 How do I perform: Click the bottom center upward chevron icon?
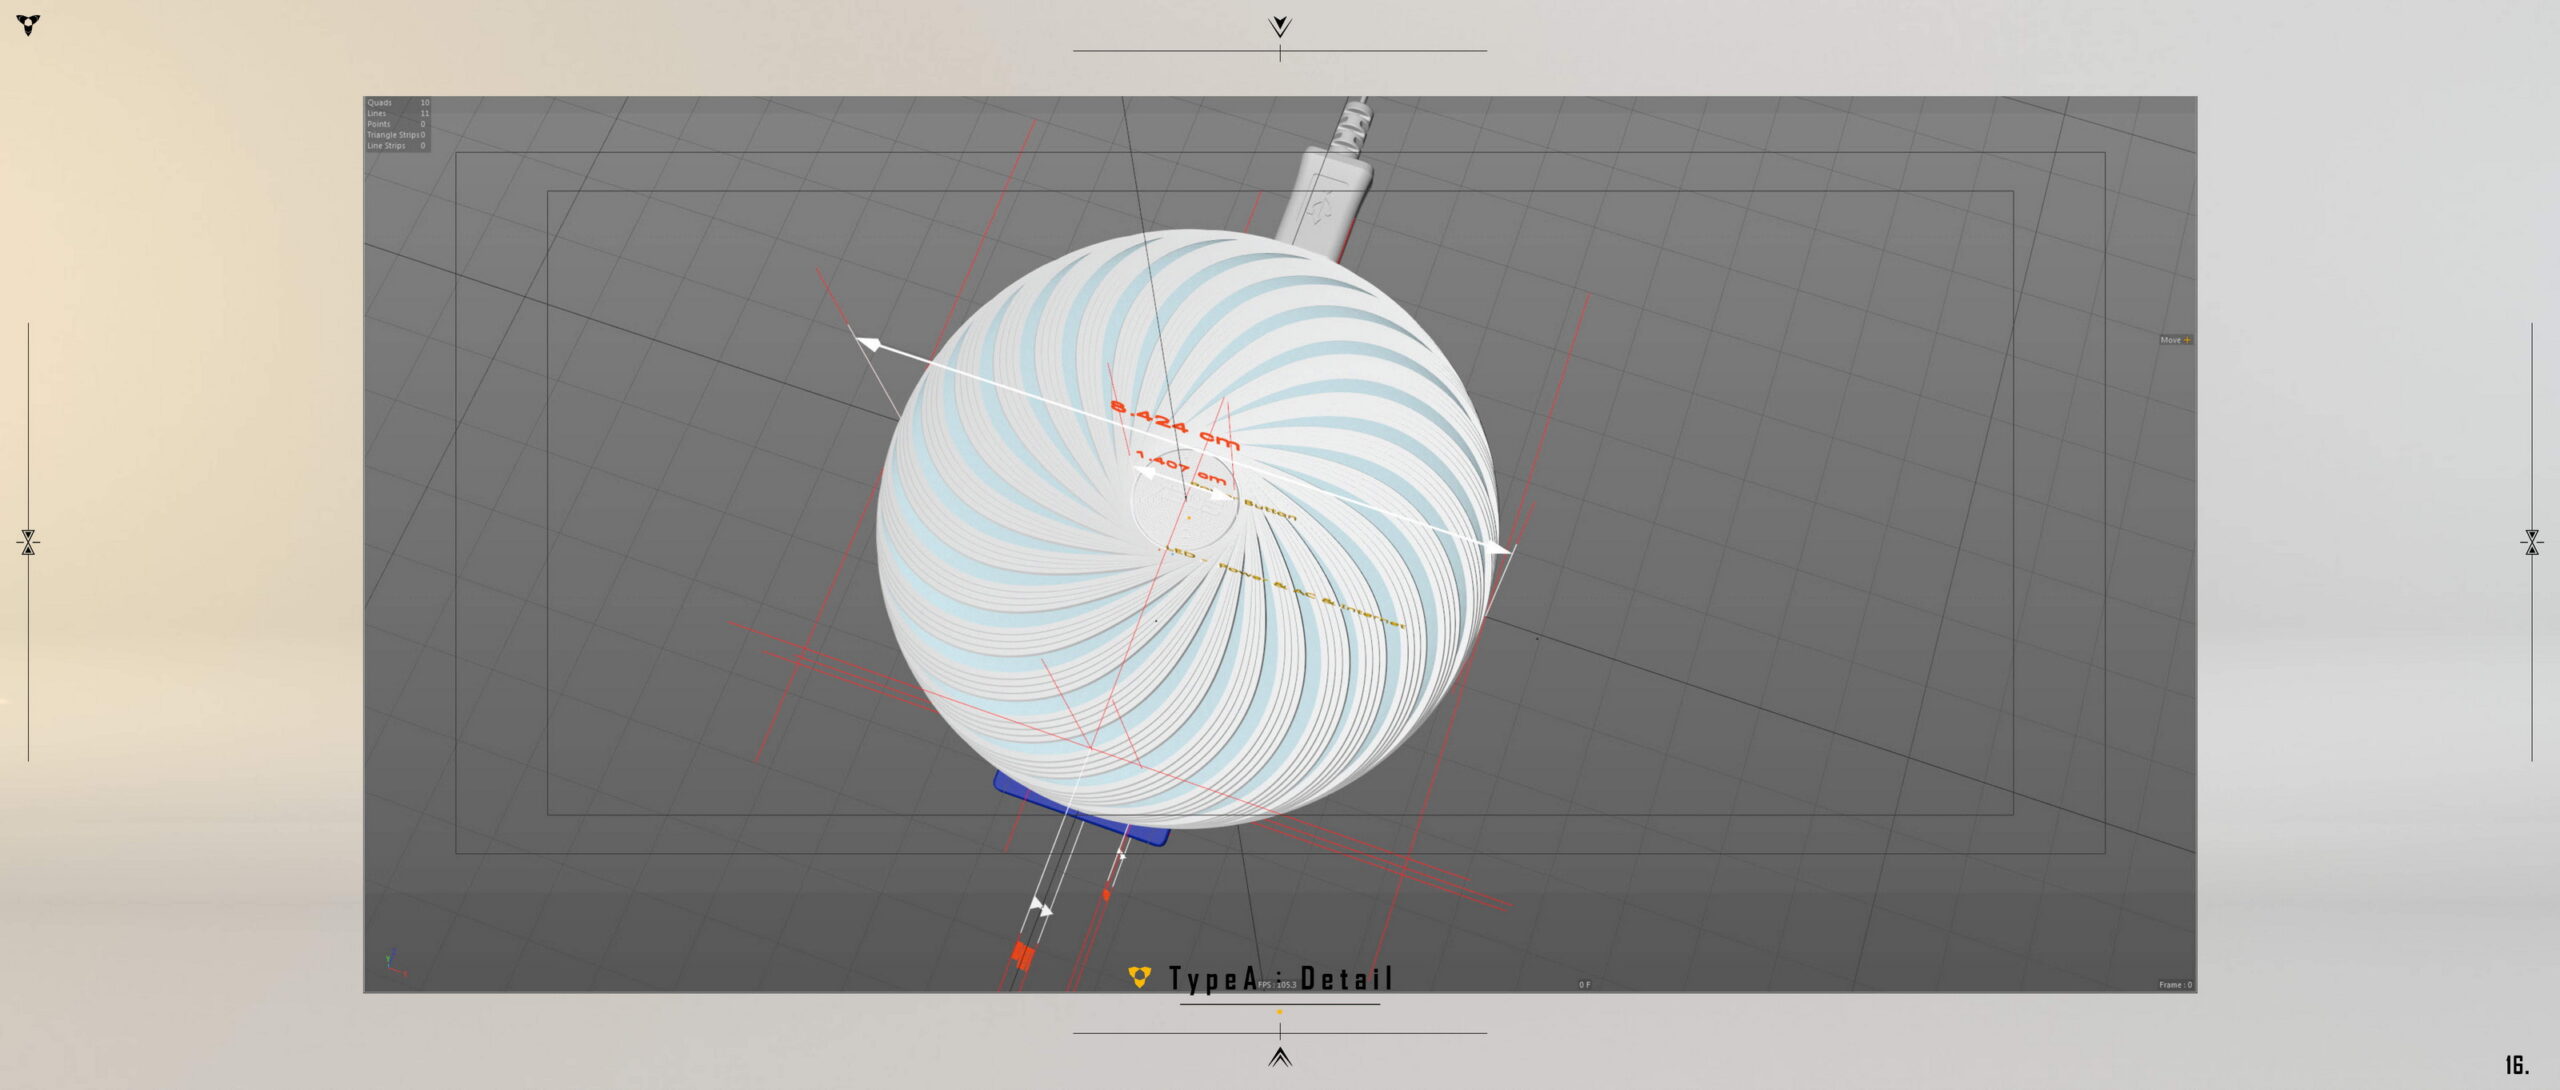(x=1279, y=1056)
